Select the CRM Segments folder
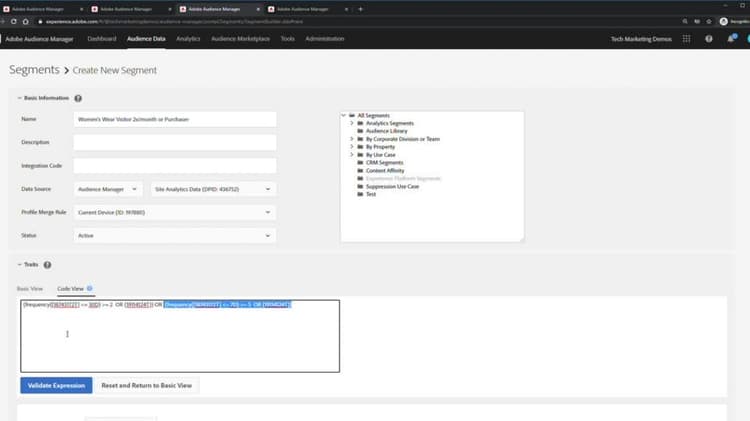This screenshot has height=421, width=750. pos(384,163)
